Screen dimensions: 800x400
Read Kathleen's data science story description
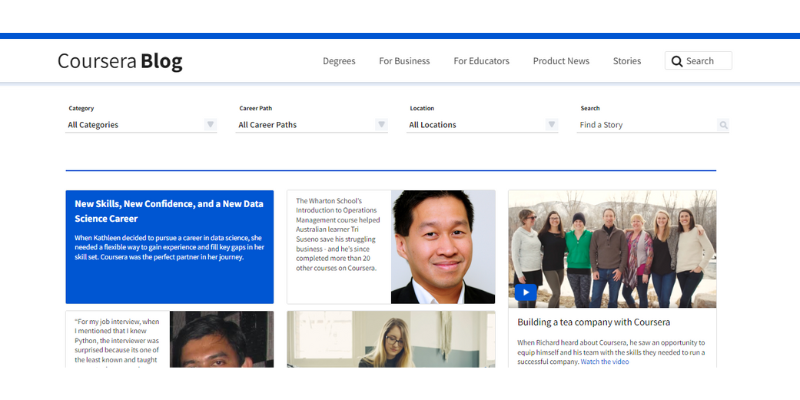169,247
